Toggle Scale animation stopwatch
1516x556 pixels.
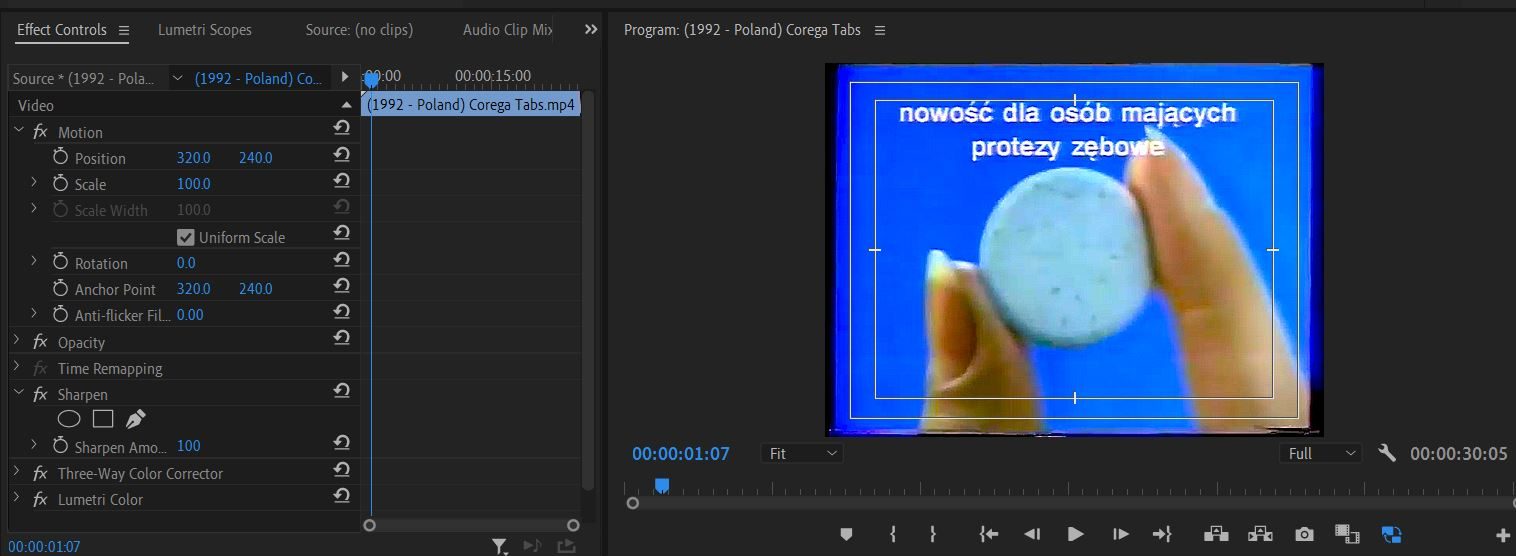point(60,183)
